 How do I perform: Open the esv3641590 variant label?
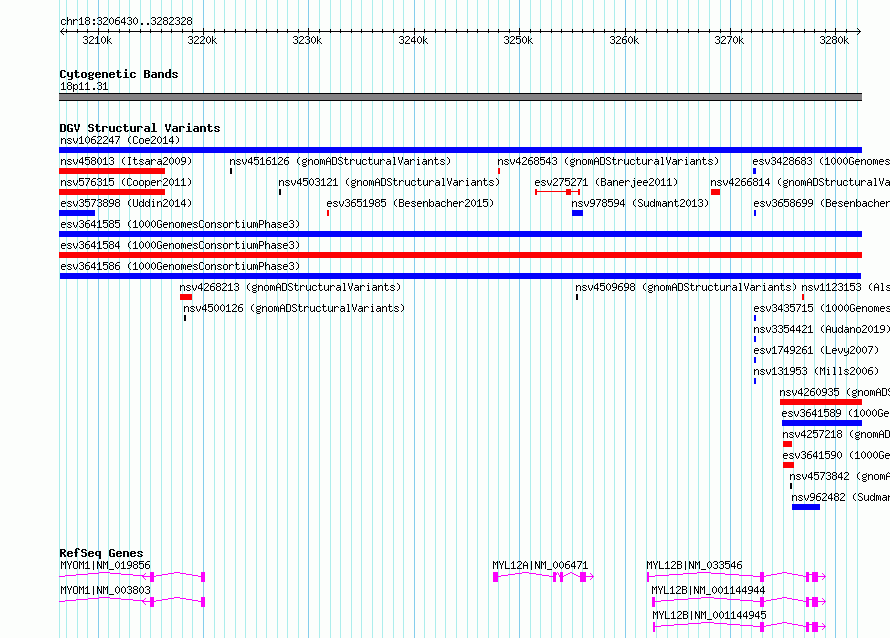click(836, 455)
